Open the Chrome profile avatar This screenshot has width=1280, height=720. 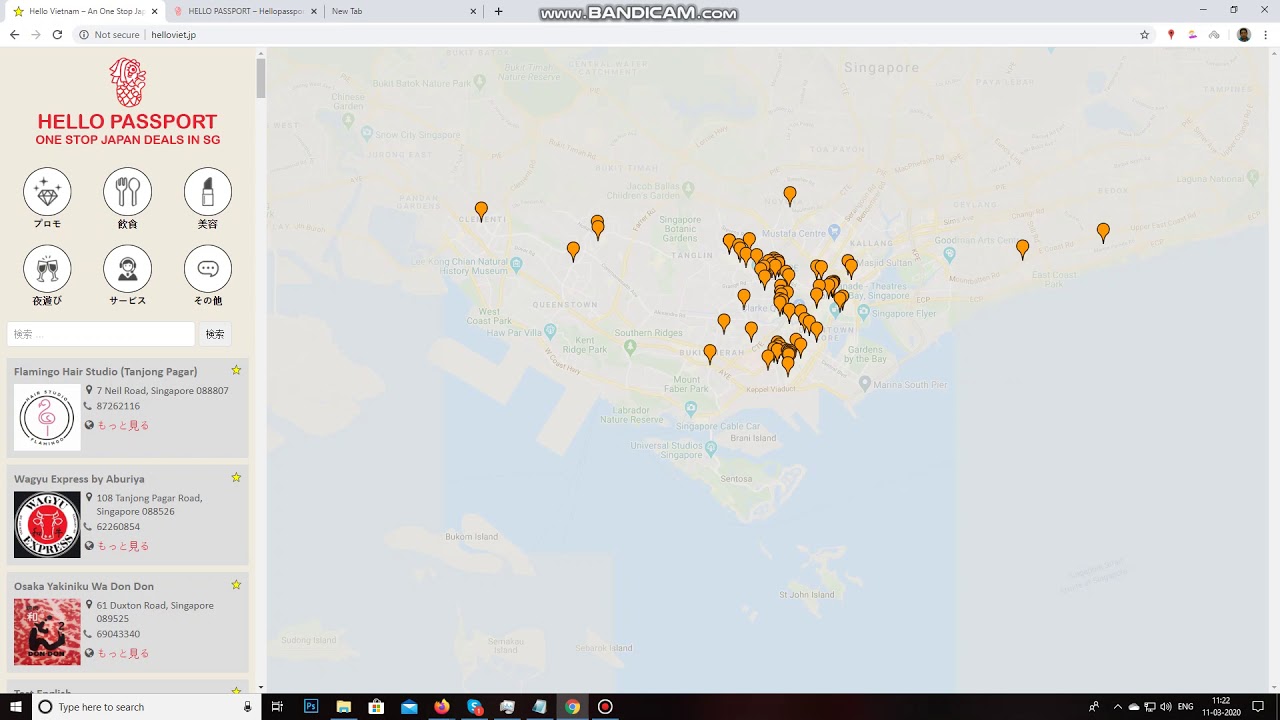[1243, 35]
